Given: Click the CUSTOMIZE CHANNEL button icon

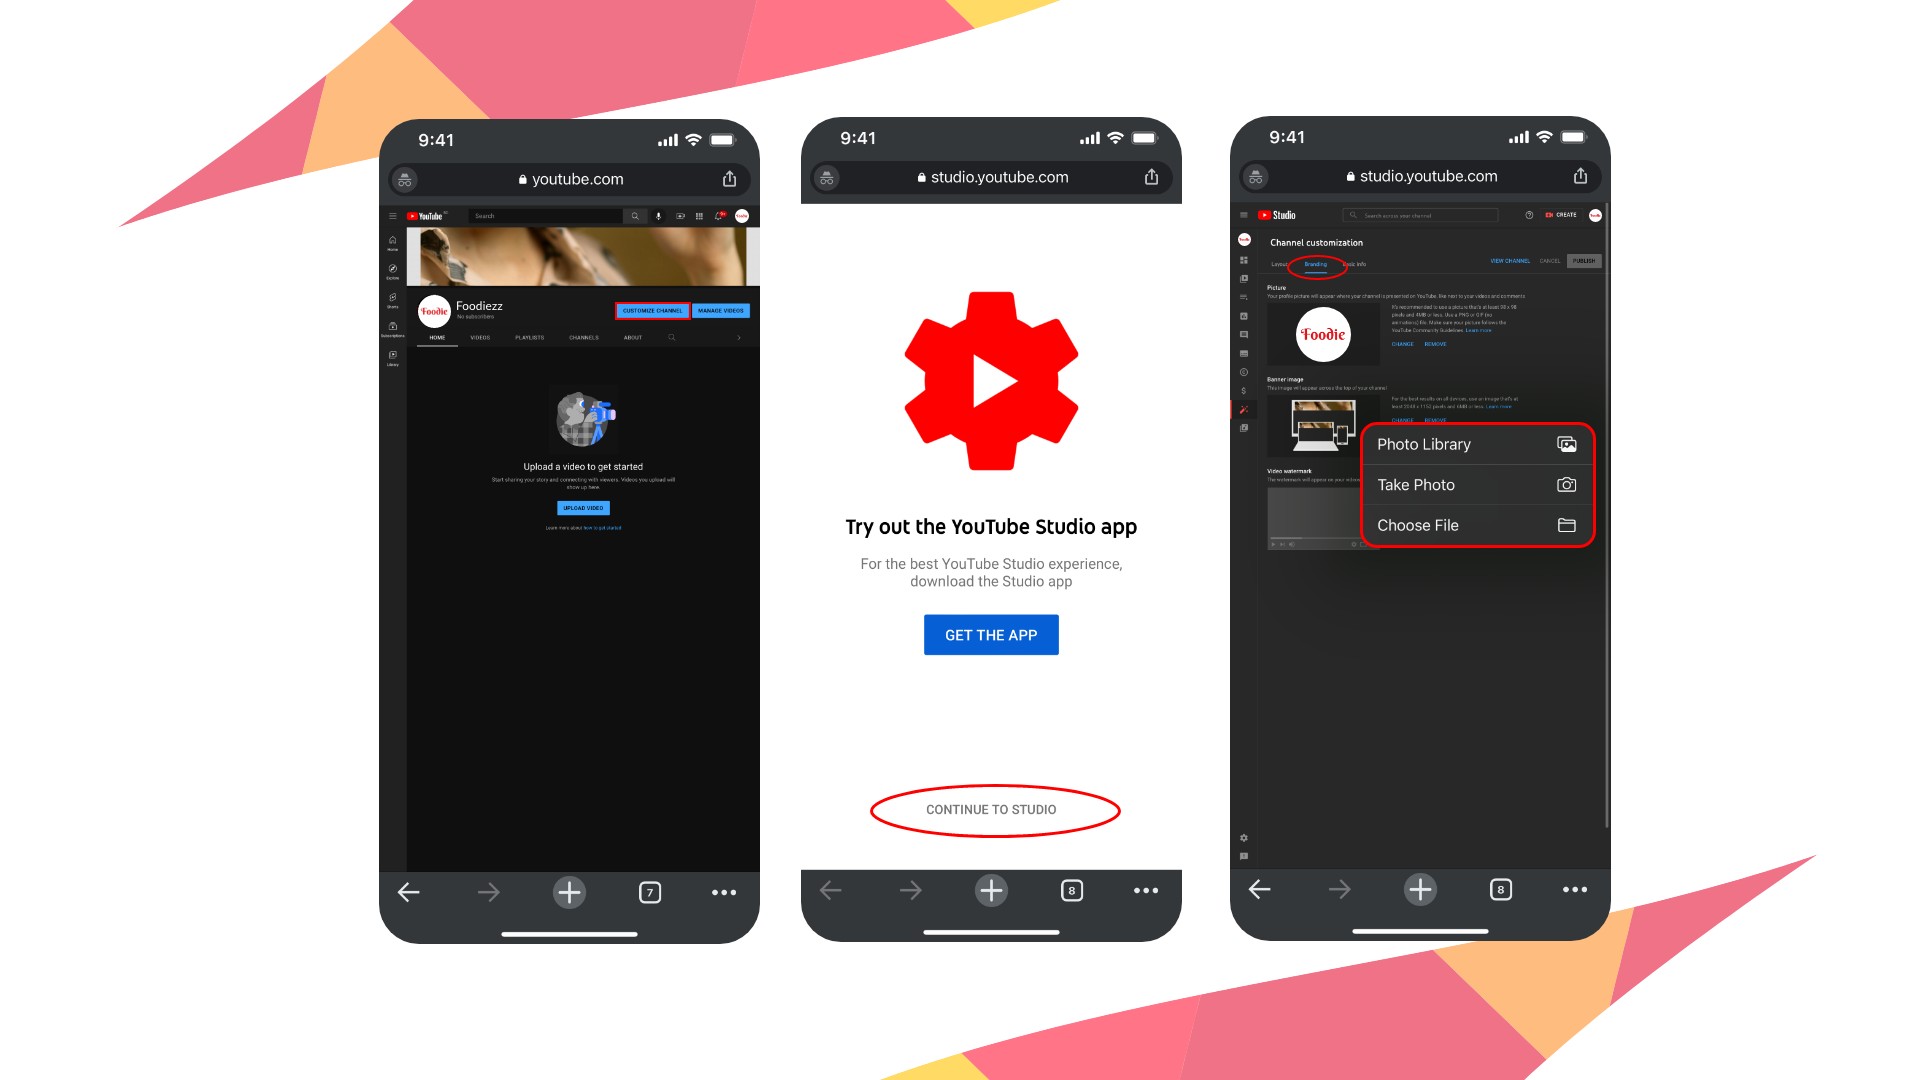Looking at the screenshot, I should click(651, 310).
